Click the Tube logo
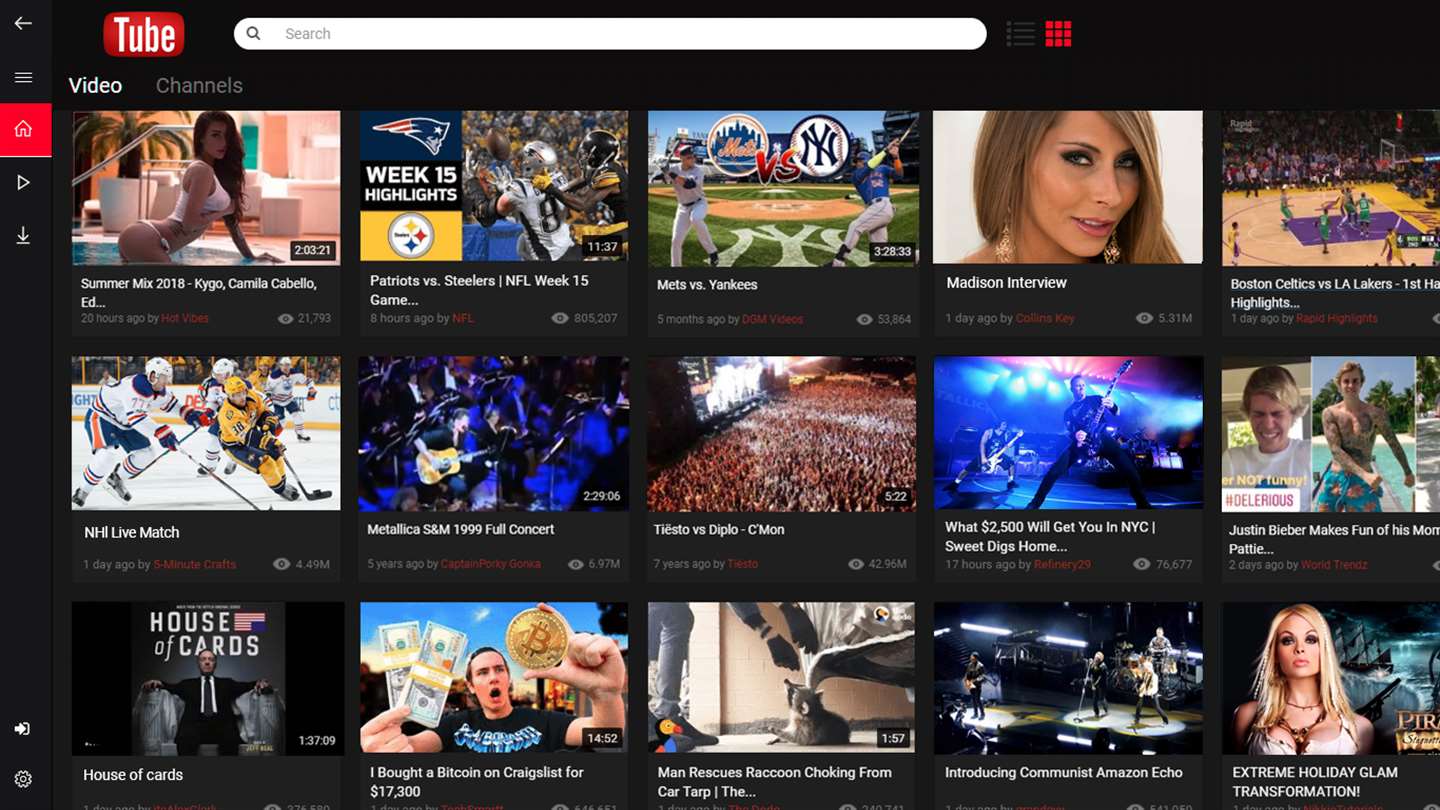This screenshot has width=1440, height=810. [144, 34]
